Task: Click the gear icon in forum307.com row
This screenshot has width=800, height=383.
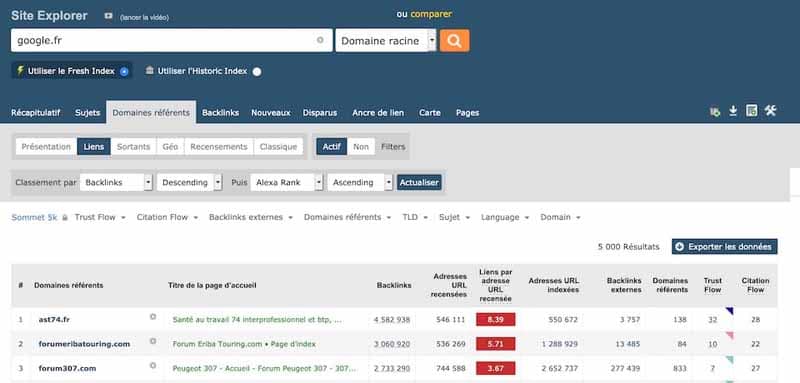Action: [153, 366]
